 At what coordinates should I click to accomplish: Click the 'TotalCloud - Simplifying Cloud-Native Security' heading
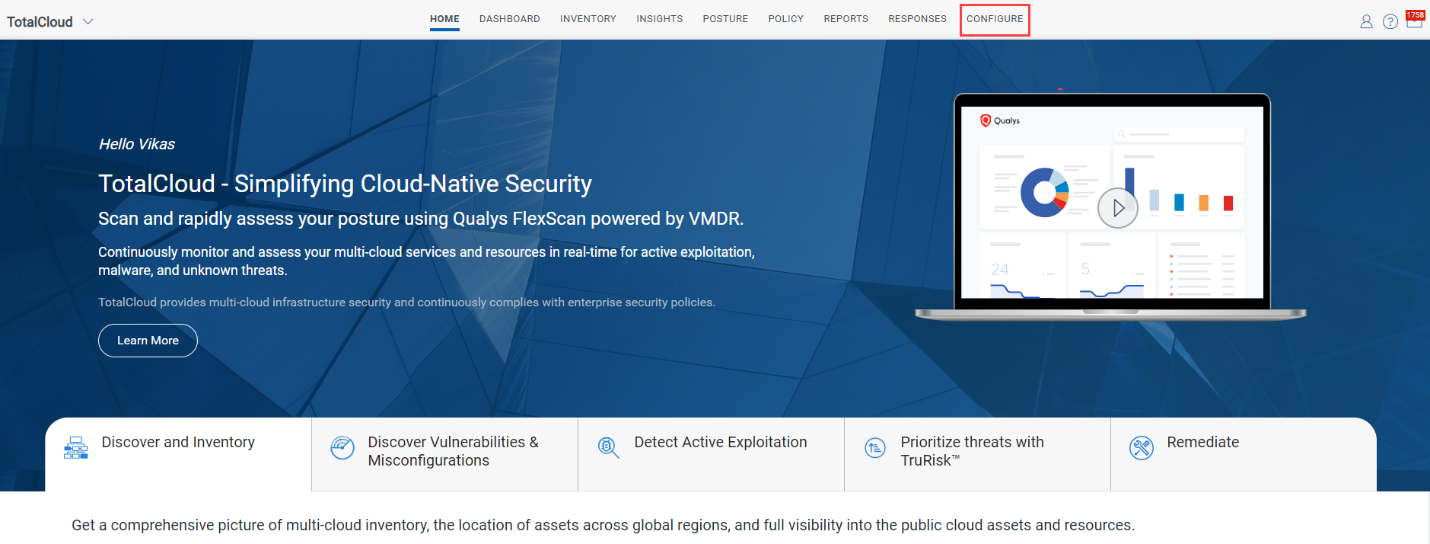pos(345,184)
